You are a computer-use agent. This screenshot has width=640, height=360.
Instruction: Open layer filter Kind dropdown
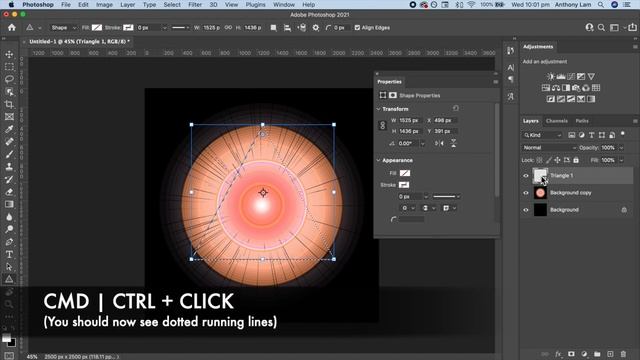coord(542,135)
